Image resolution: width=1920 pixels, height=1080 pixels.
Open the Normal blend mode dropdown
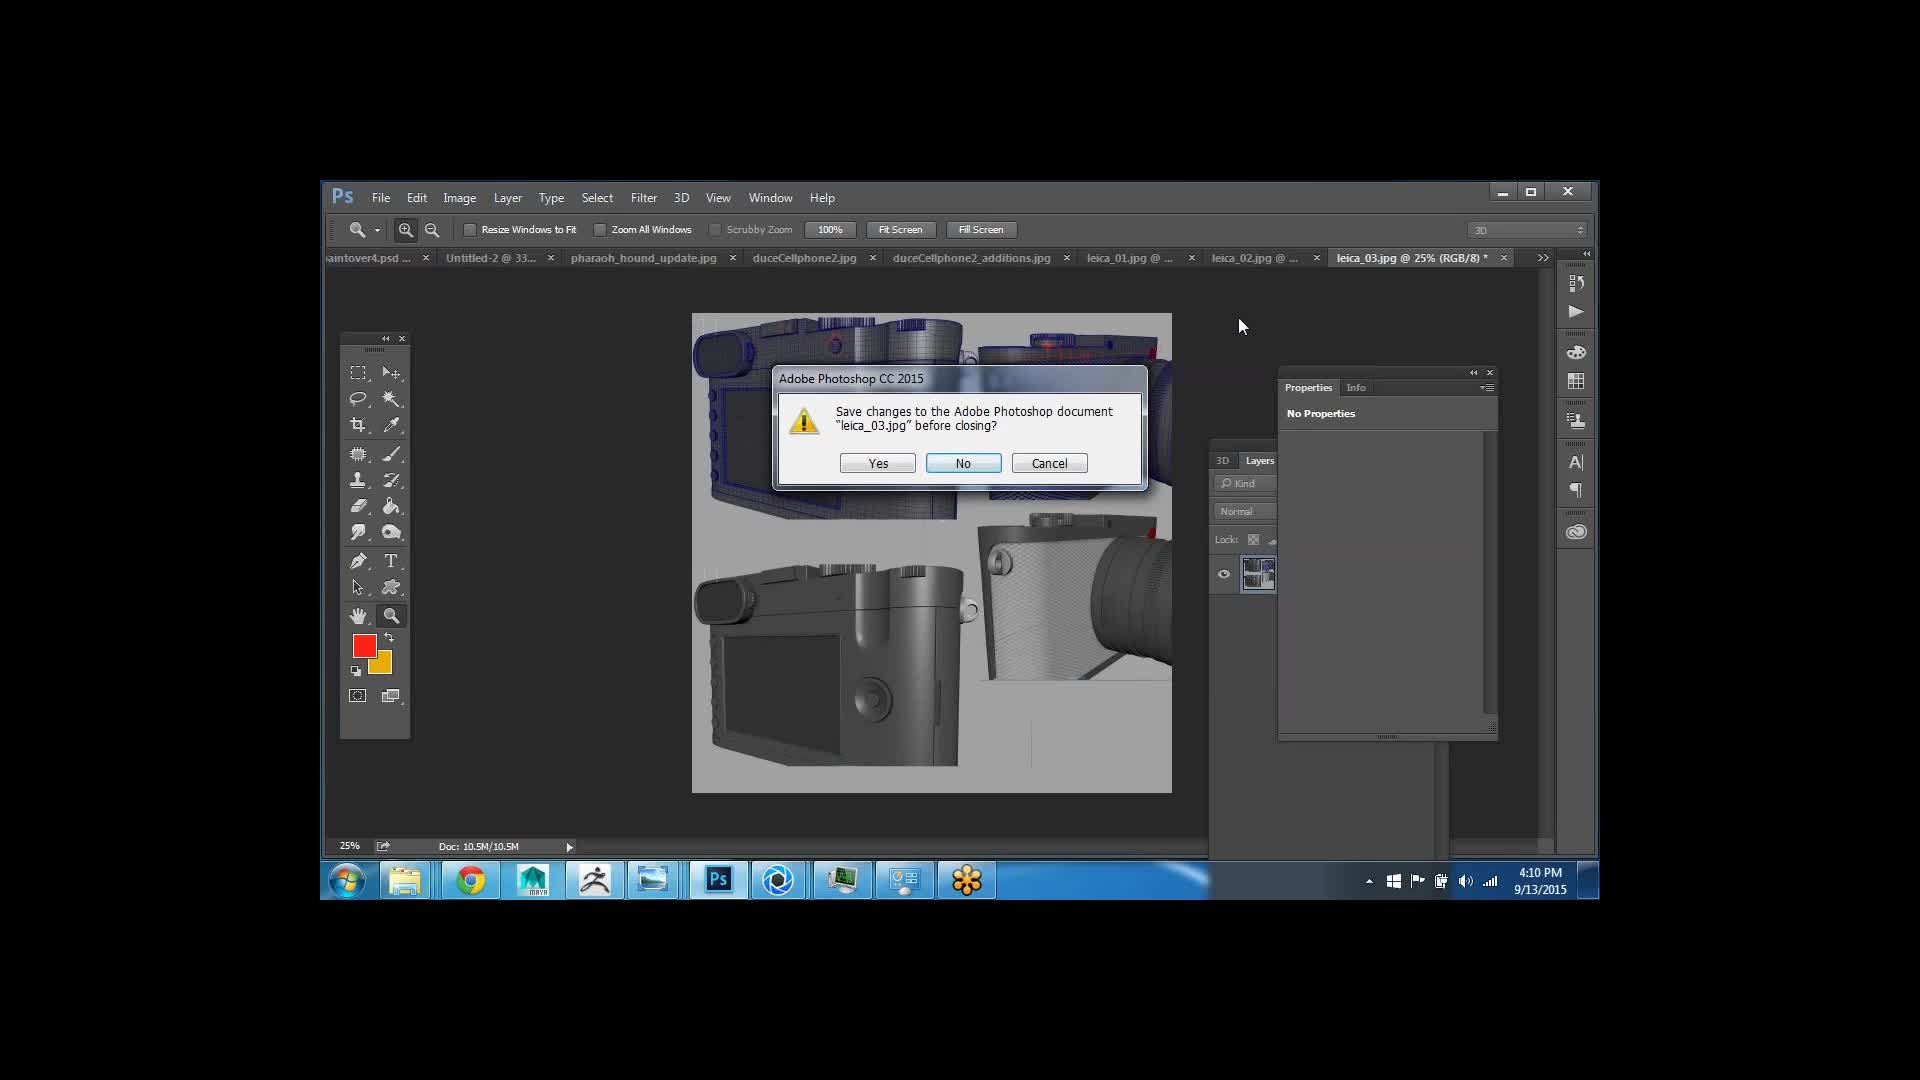[1245, 512]
